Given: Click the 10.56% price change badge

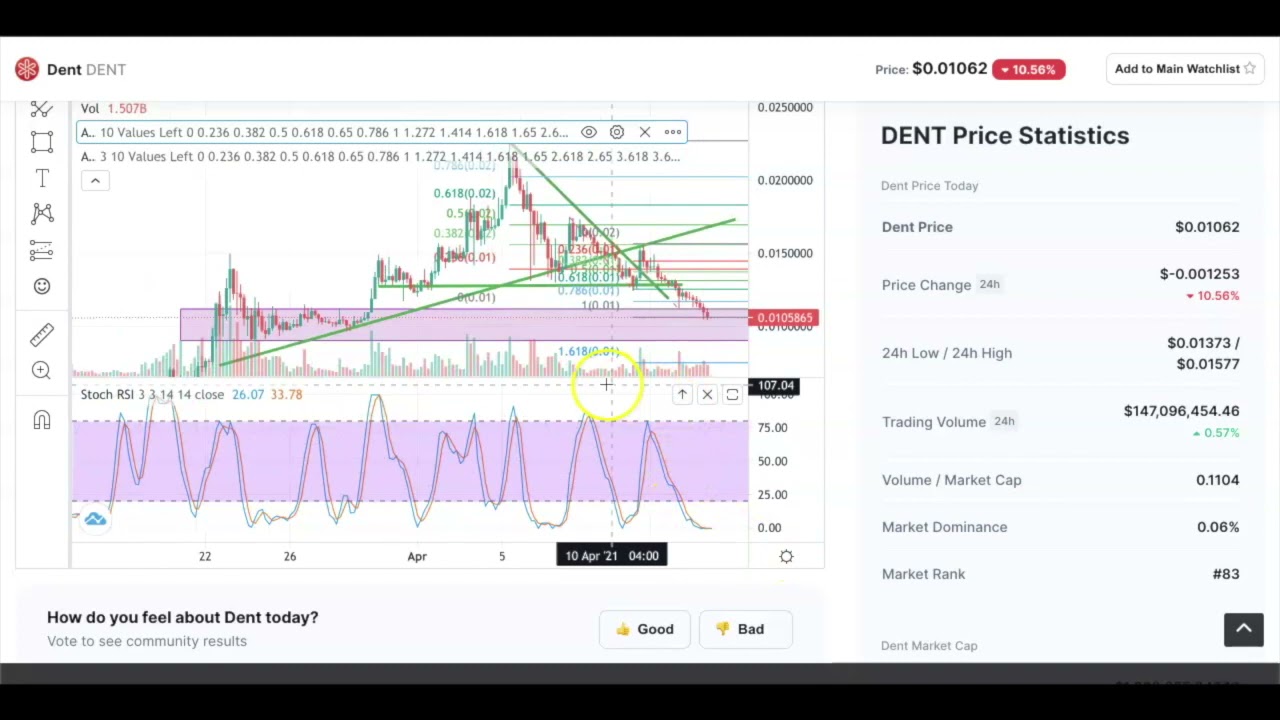Looking at the screenshot, I should pyautogui.click(x=1028, y=69).
